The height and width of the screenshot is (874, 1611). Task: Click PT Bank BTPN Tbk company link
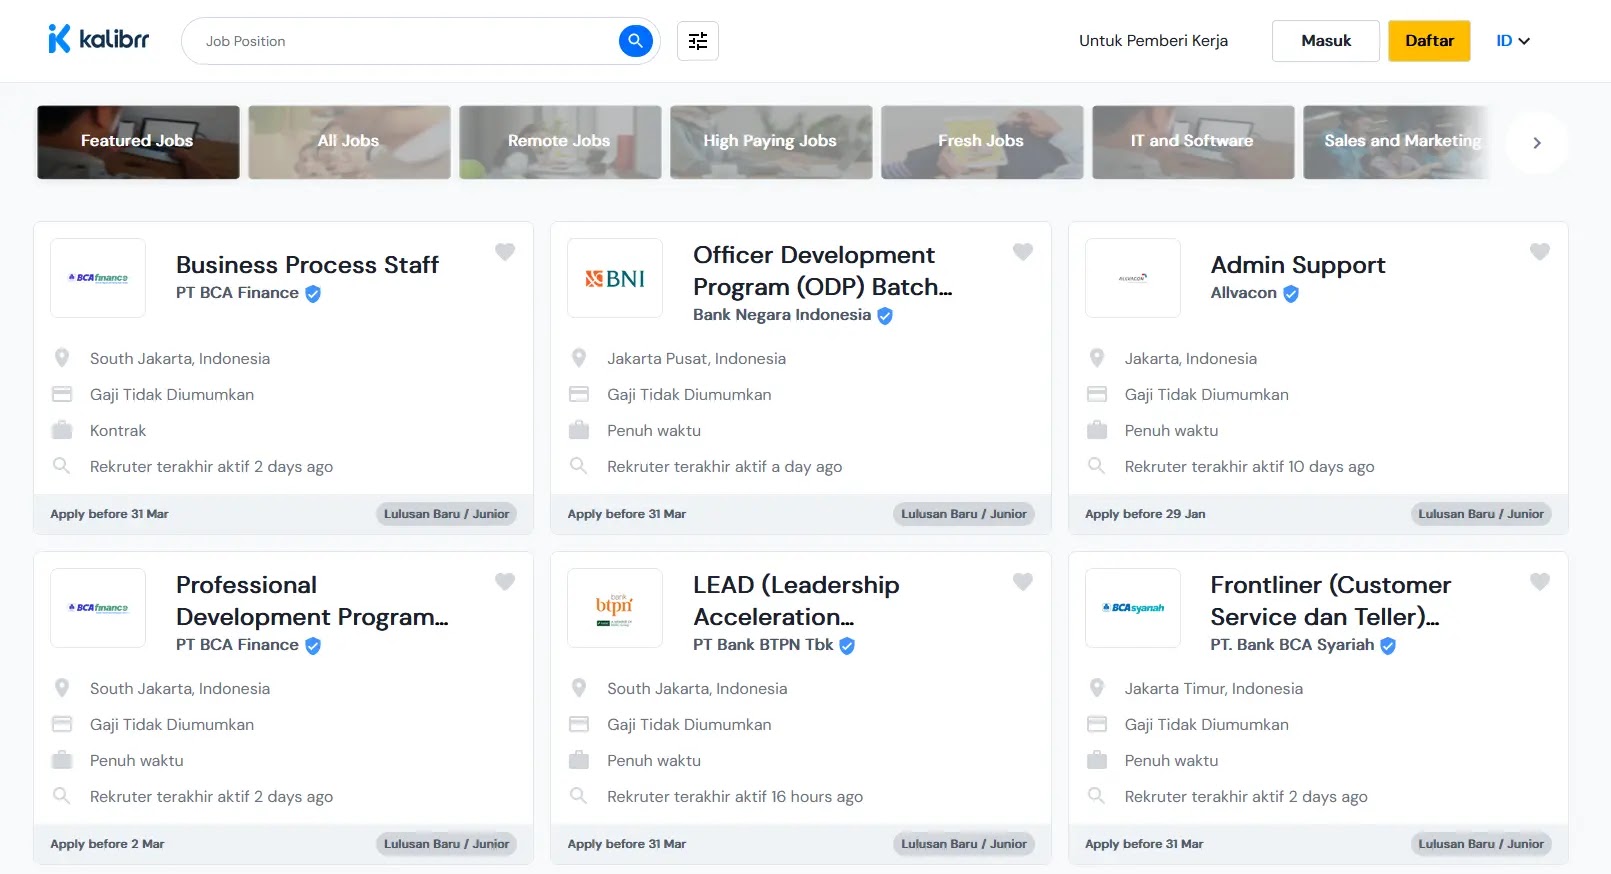pyautogui.click(x=763, y=645)
